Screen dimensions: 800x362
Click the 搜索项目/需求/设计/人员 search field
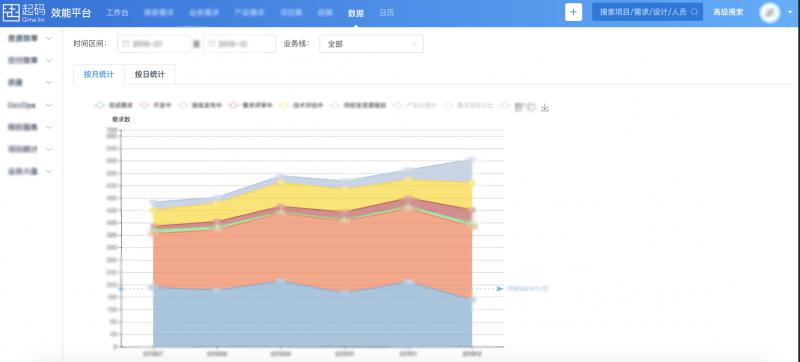647,12
